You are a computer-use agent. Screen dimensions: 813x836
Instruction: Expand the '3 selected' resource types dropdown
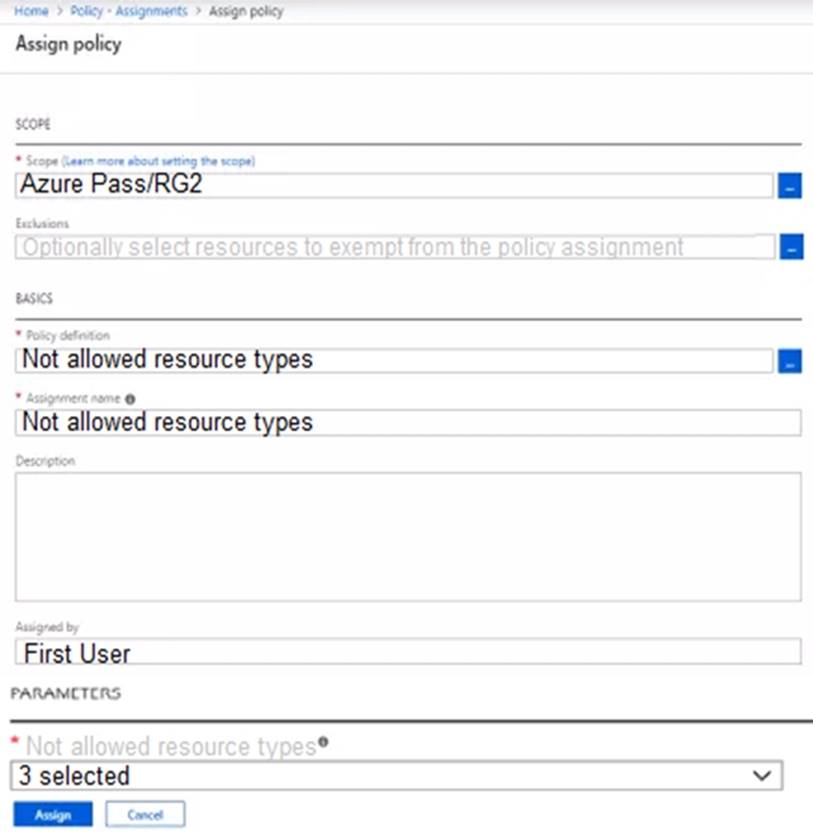pyautogui.click(x=395, y=776)
